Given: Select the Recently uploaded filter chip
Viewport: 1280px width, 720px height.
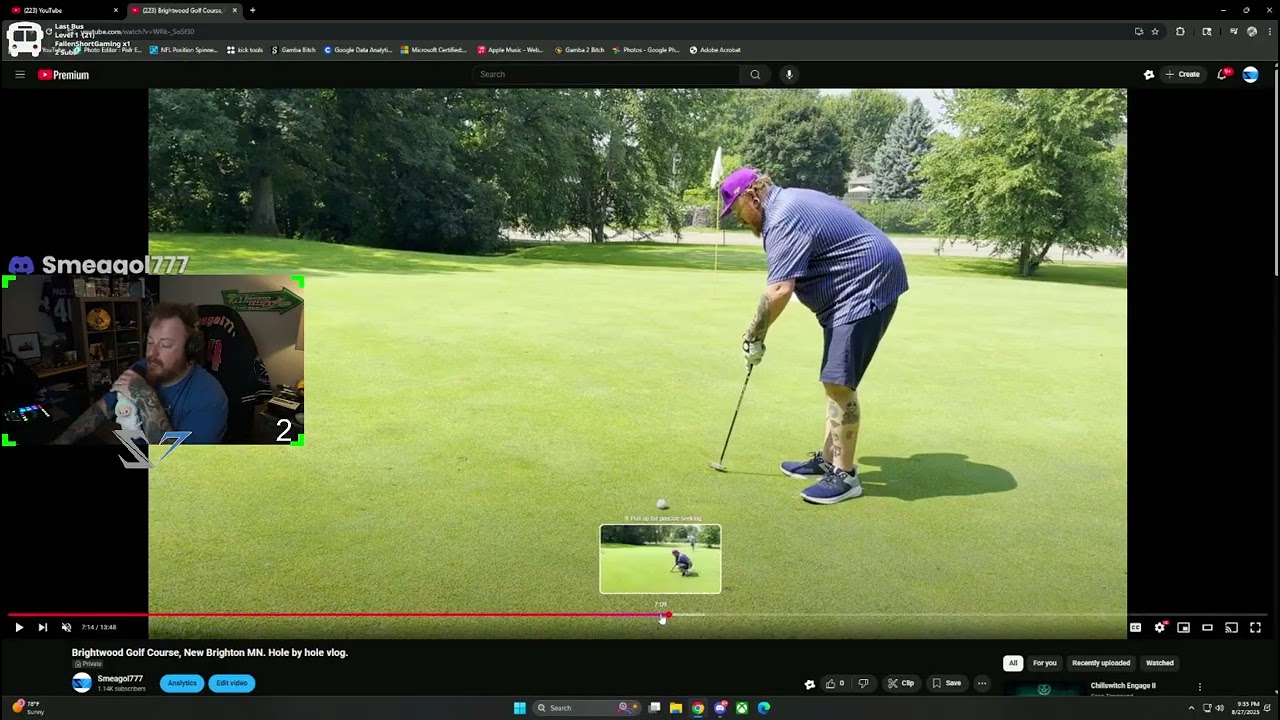Looking at the screenshot, I should [x=1101, y=663].
